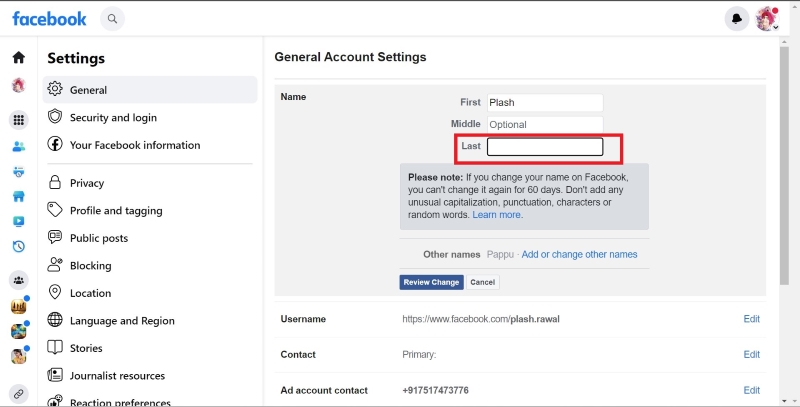Click phone number +917517473776

pyautogui.click(x=435, y=390)
